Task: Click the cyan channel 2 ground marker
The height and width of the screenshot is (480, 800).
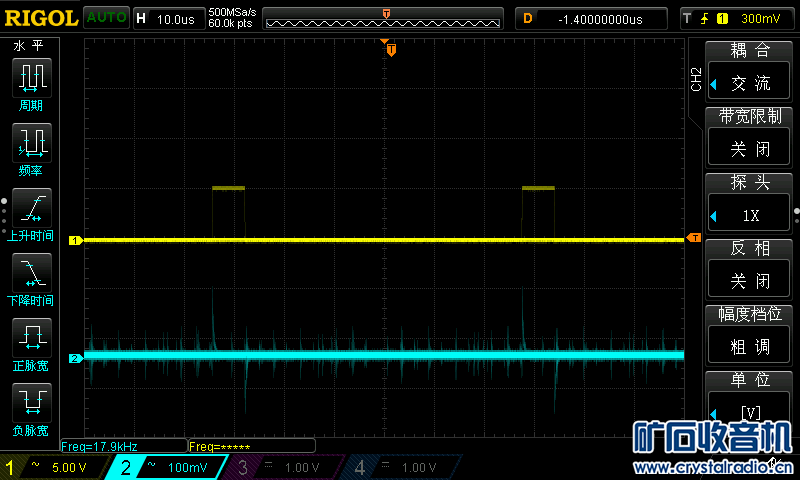Action: tap(74, 358)
